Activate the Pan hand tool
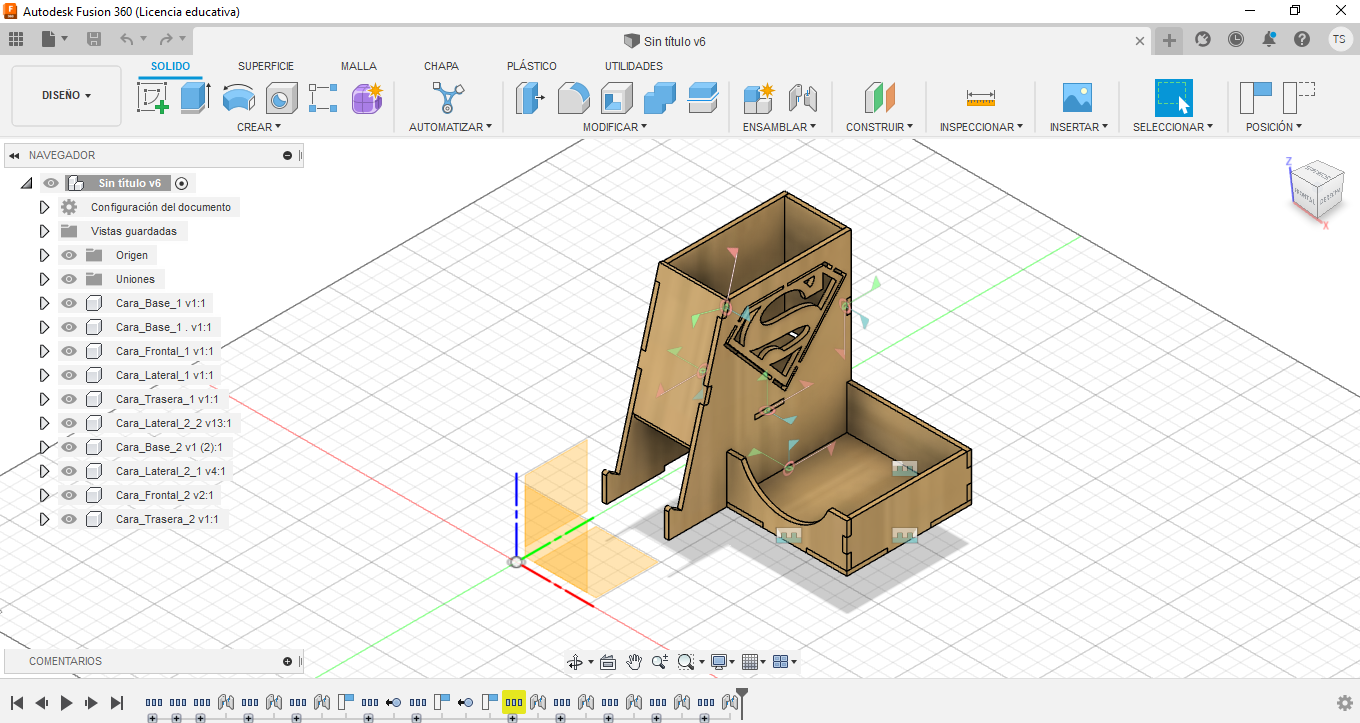Viewport: 1360px width, 723px height. pyautogui.click(x=634, y=662)
